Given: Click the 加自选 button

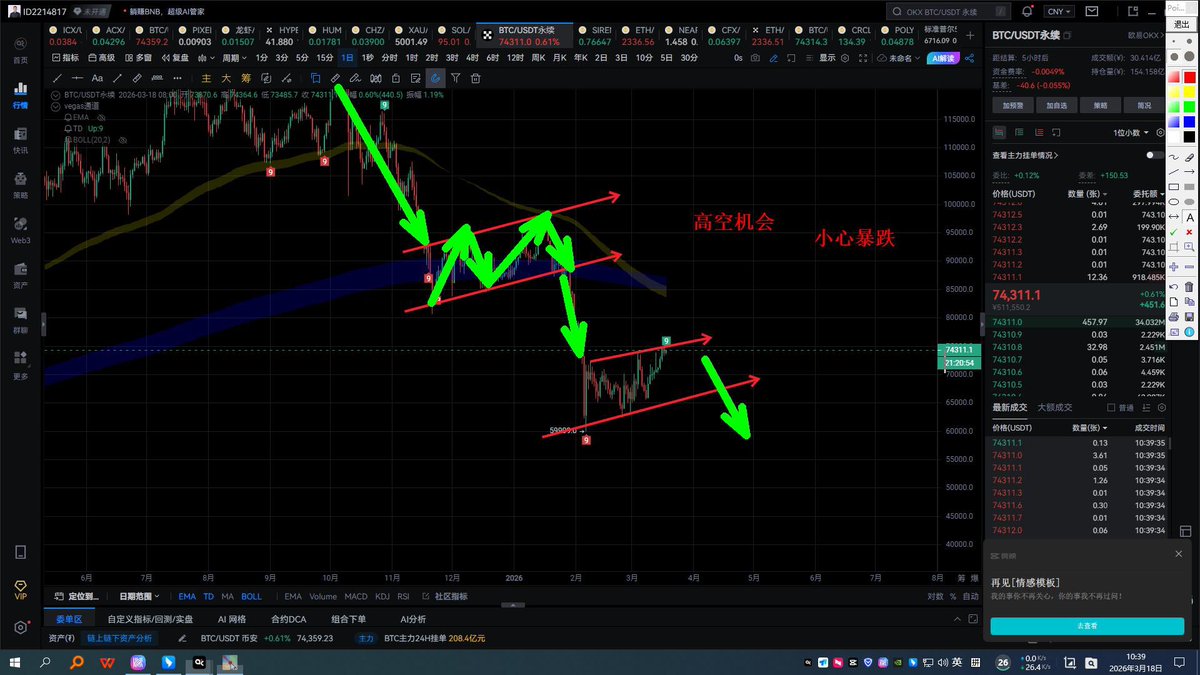Looking at the screenshot, I should point(1056,104).
